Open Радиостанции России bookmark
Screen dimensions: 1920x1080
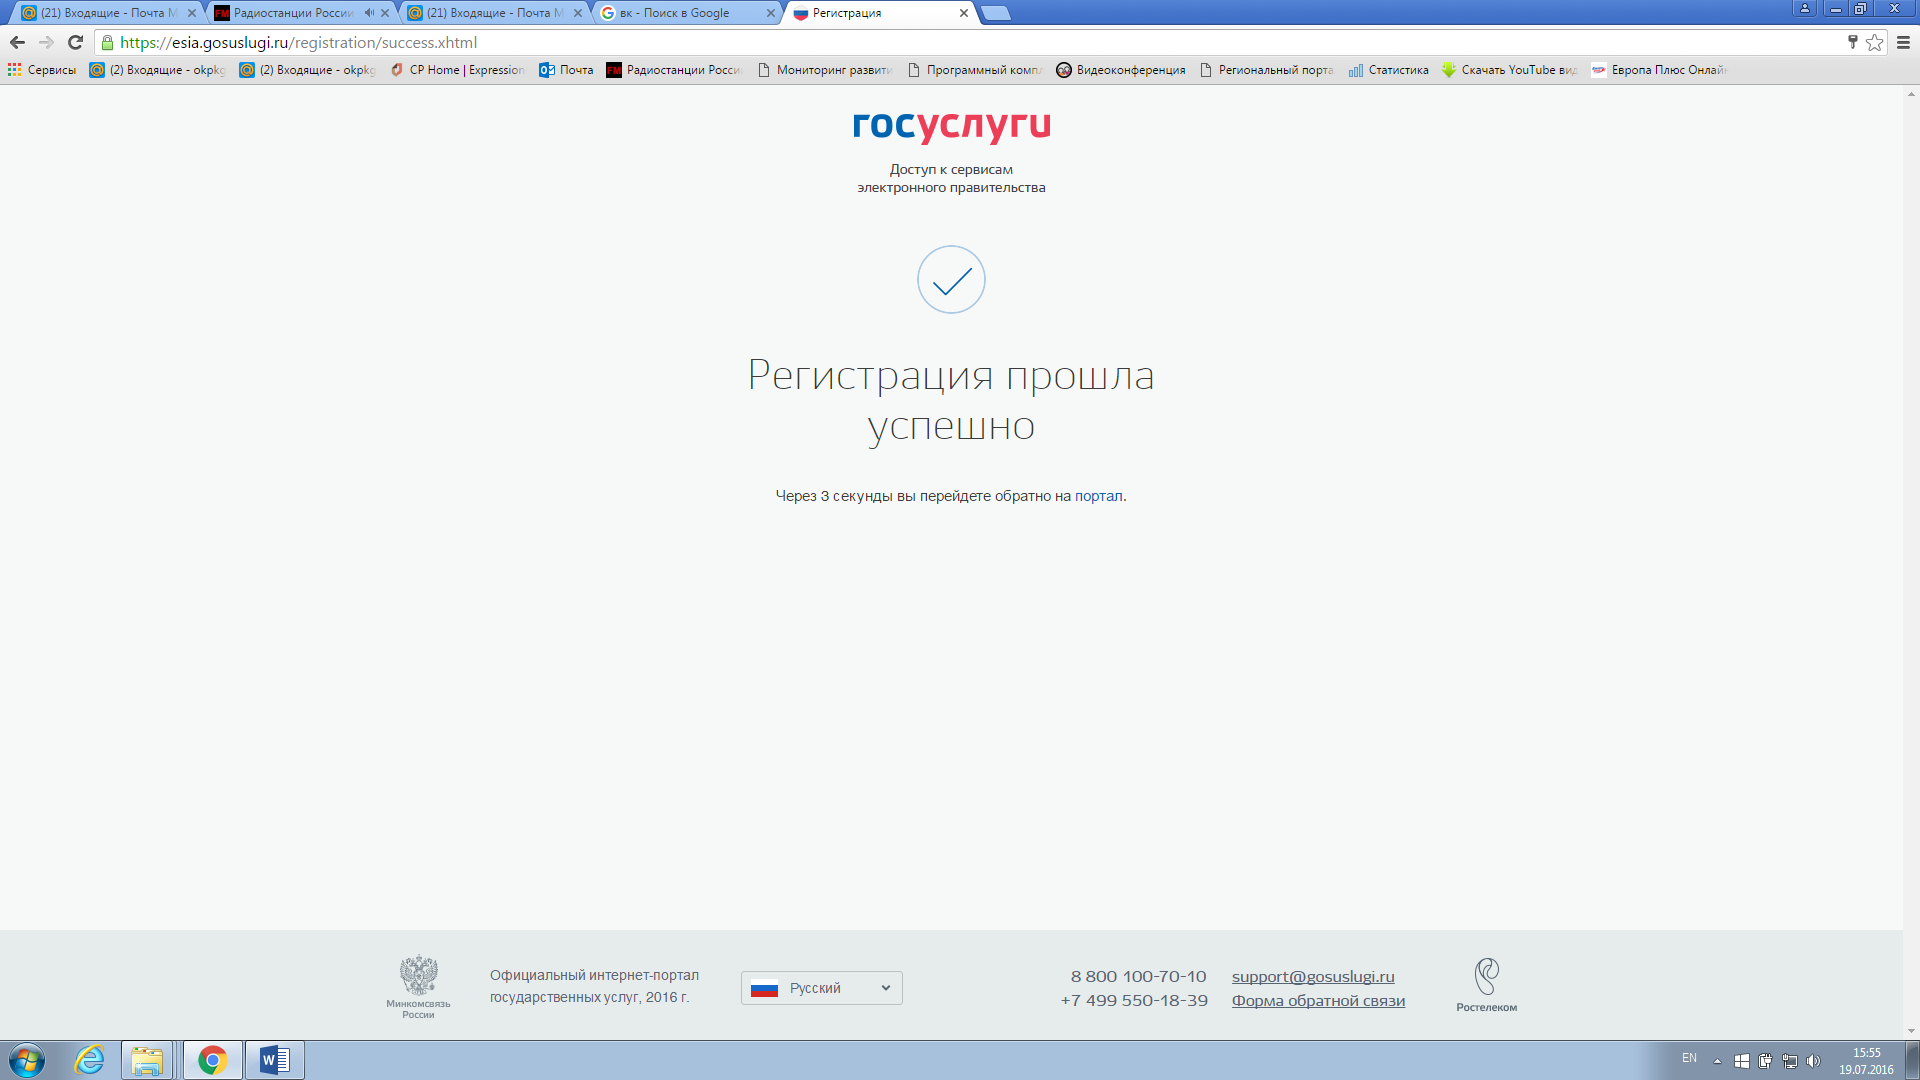click(675, 70)
